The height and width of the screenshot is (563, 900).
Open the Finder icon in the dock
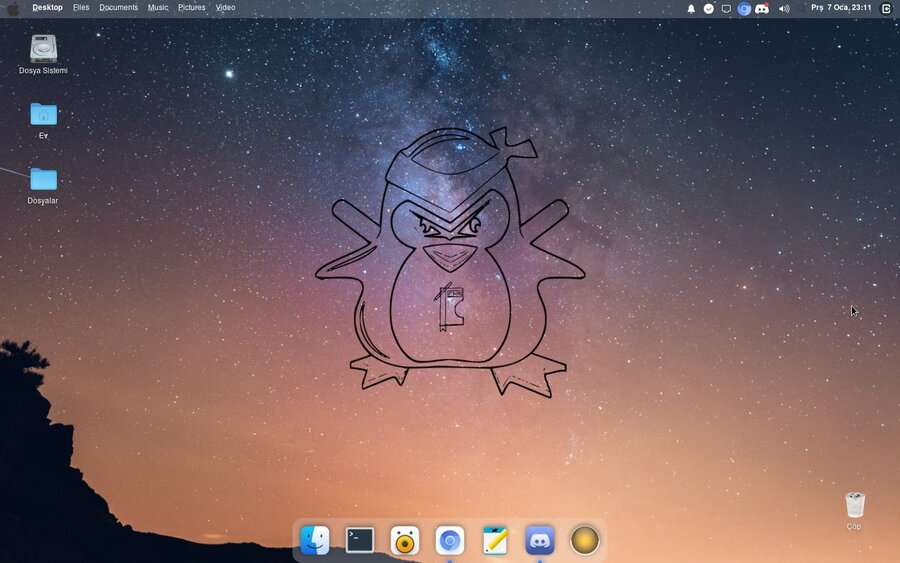pyautogui.click(x=315, y=540)
